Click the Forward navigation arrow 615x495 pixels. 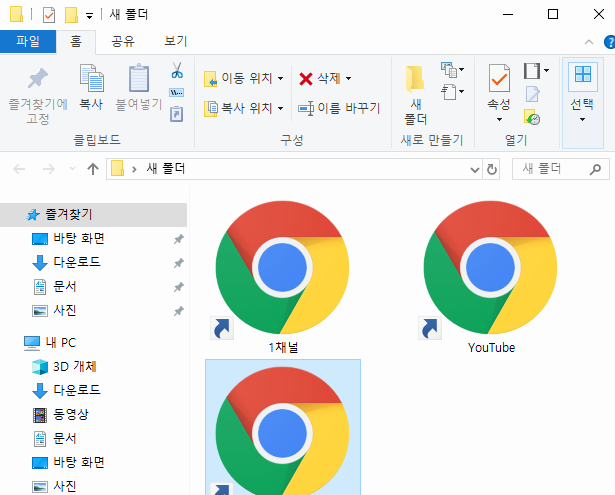[x=49, y=169]
